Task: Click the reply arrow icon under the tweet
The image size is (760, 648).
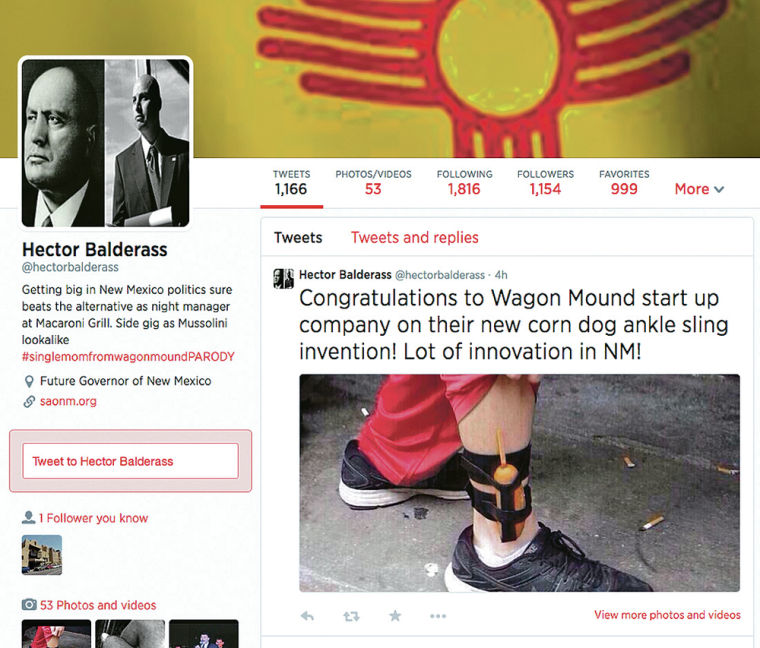Action: [x=307, y=616]
